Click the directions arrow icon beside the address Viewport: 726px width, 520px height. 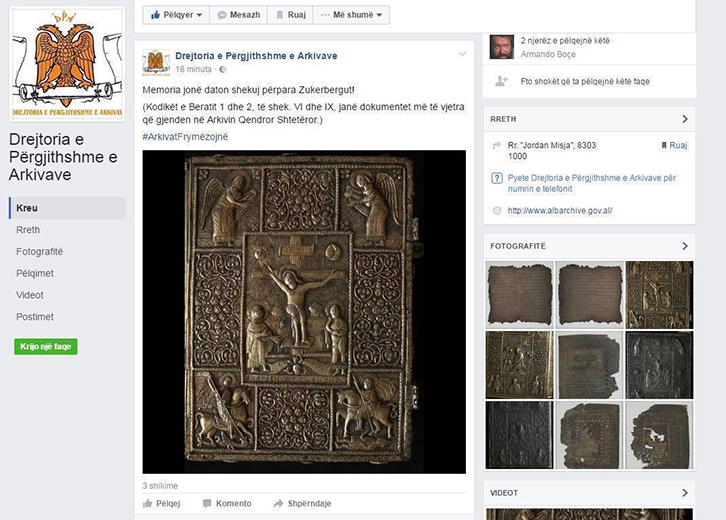click(x=497, y=146)
